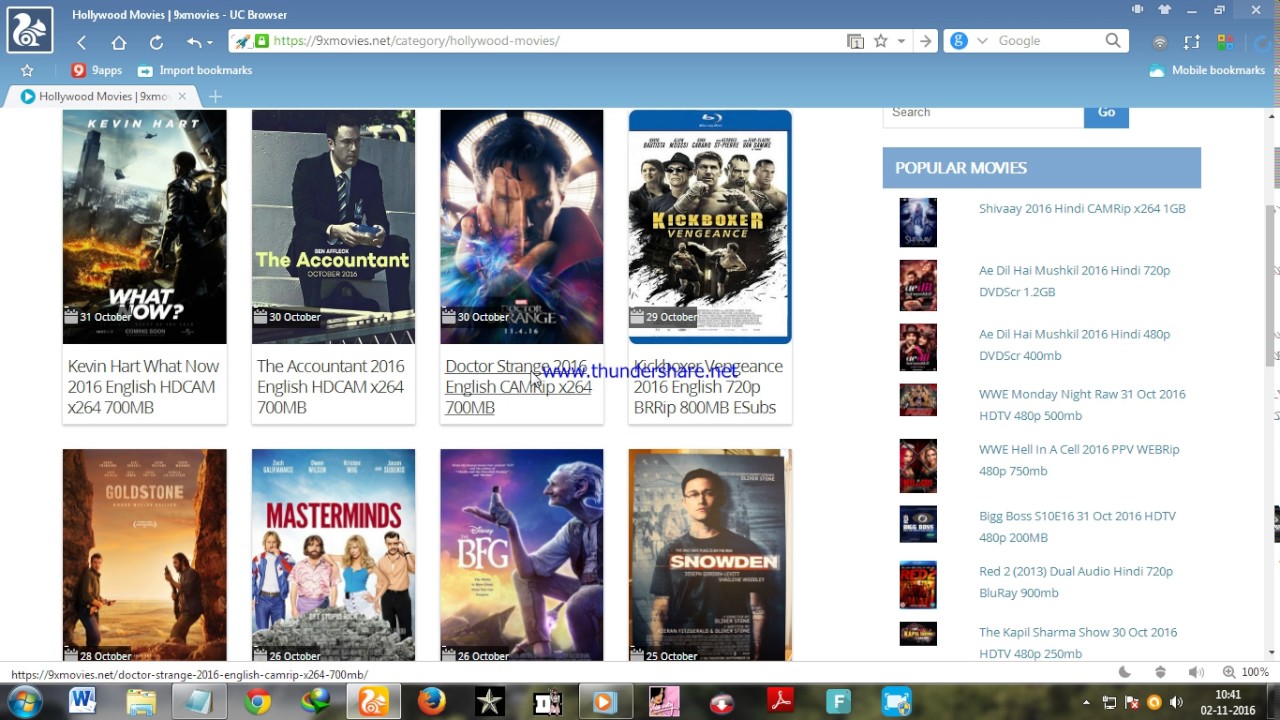Open Adobe Reader from taskbar
1280x720 pixels.
pyautogui.click(x=780, y=703)
